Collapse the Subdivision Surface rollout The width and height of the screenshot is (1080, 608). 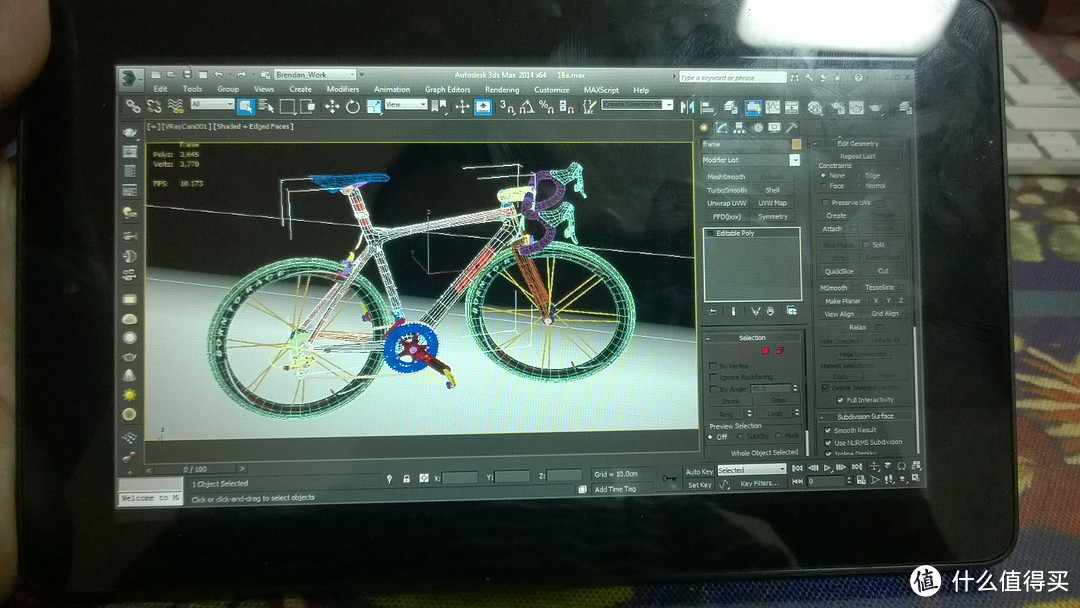point(865,417)
